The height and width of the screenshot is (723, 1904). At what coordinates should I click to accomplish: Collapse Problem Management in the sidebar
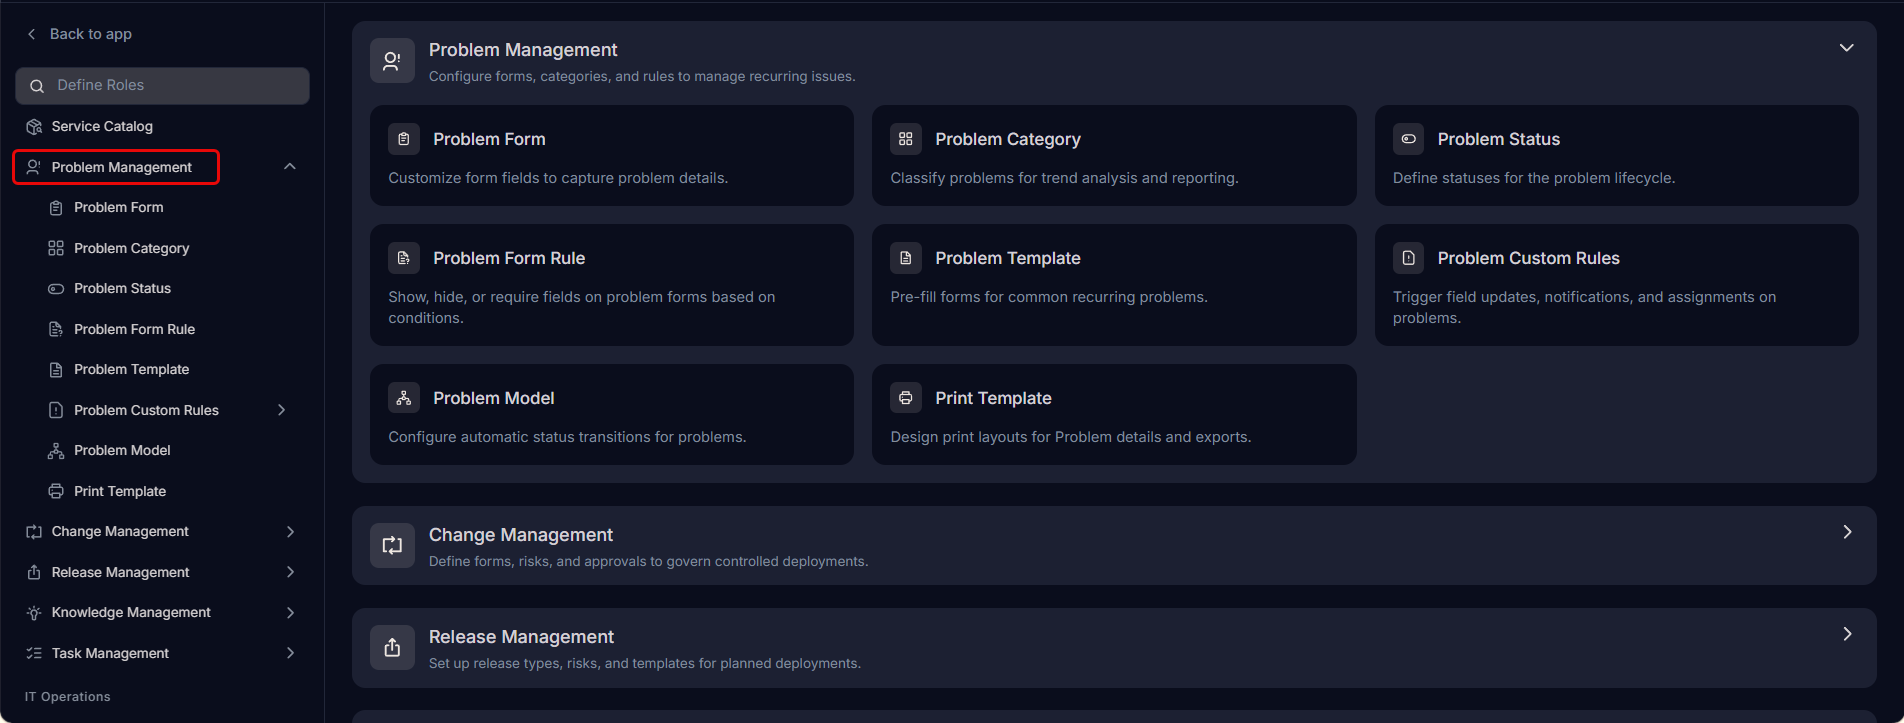(290, 167)
